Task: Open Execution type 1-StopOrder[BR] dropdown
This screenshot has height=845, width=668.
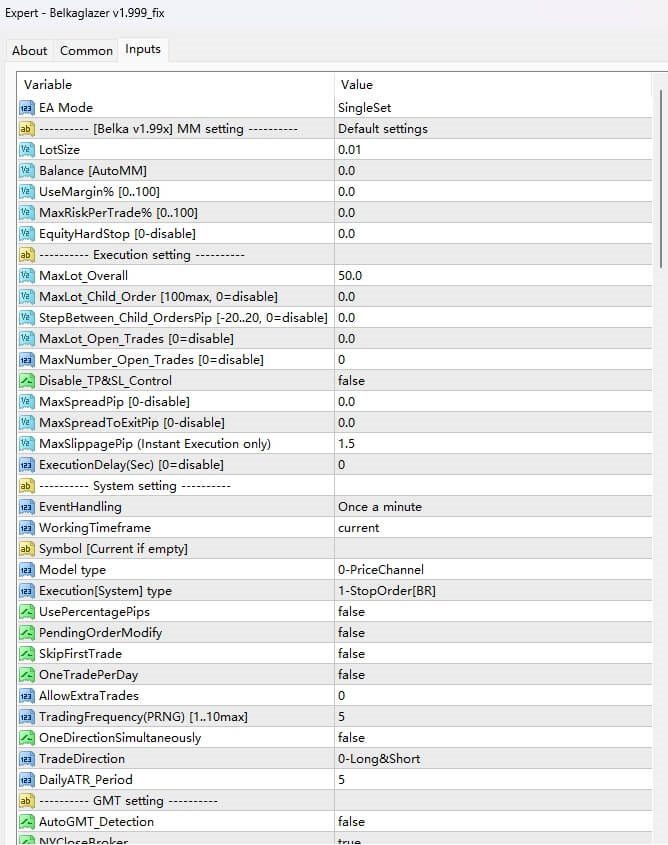Action: tap(386, 590)
